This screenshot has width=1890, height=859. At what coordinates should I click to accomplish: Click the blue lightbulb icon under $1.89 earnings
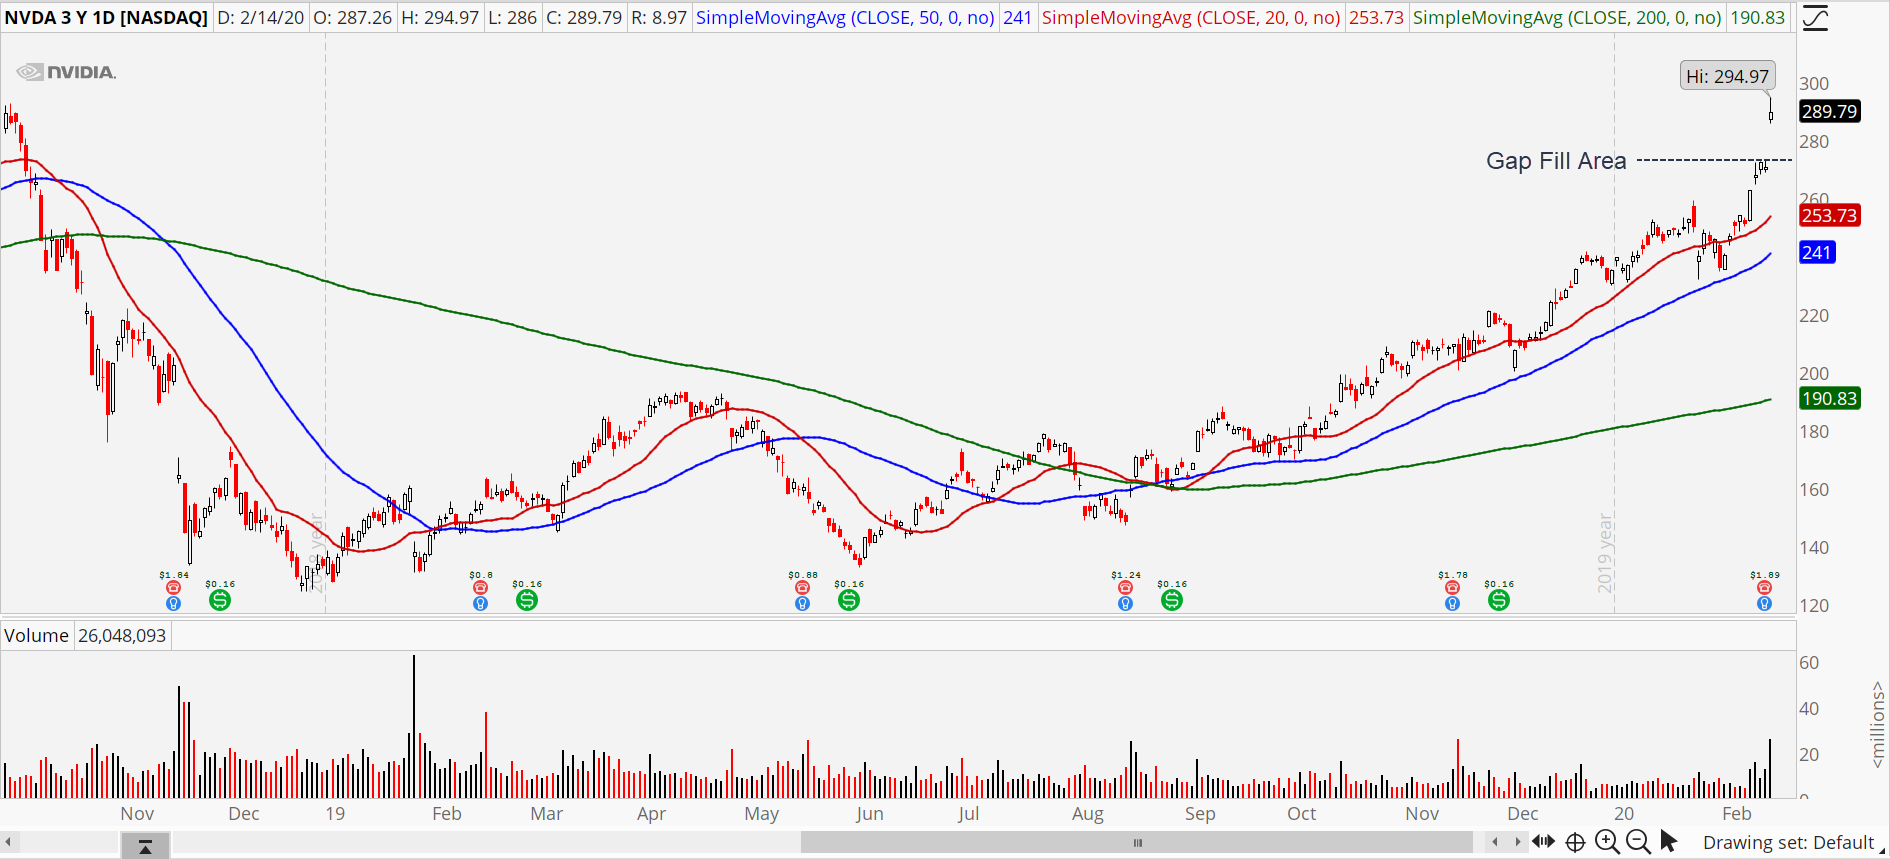[1764, 604]
